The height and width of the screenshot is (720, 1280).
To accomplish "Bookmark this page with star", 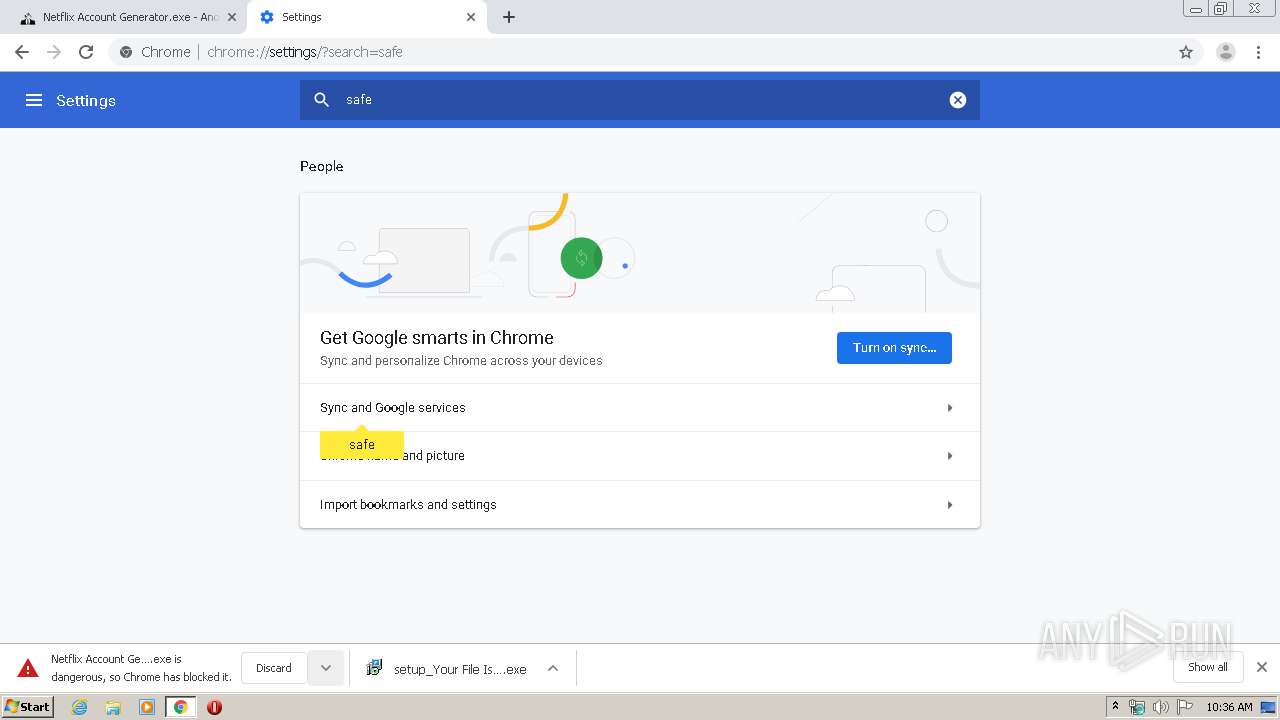I will [x=1186, y=52].
